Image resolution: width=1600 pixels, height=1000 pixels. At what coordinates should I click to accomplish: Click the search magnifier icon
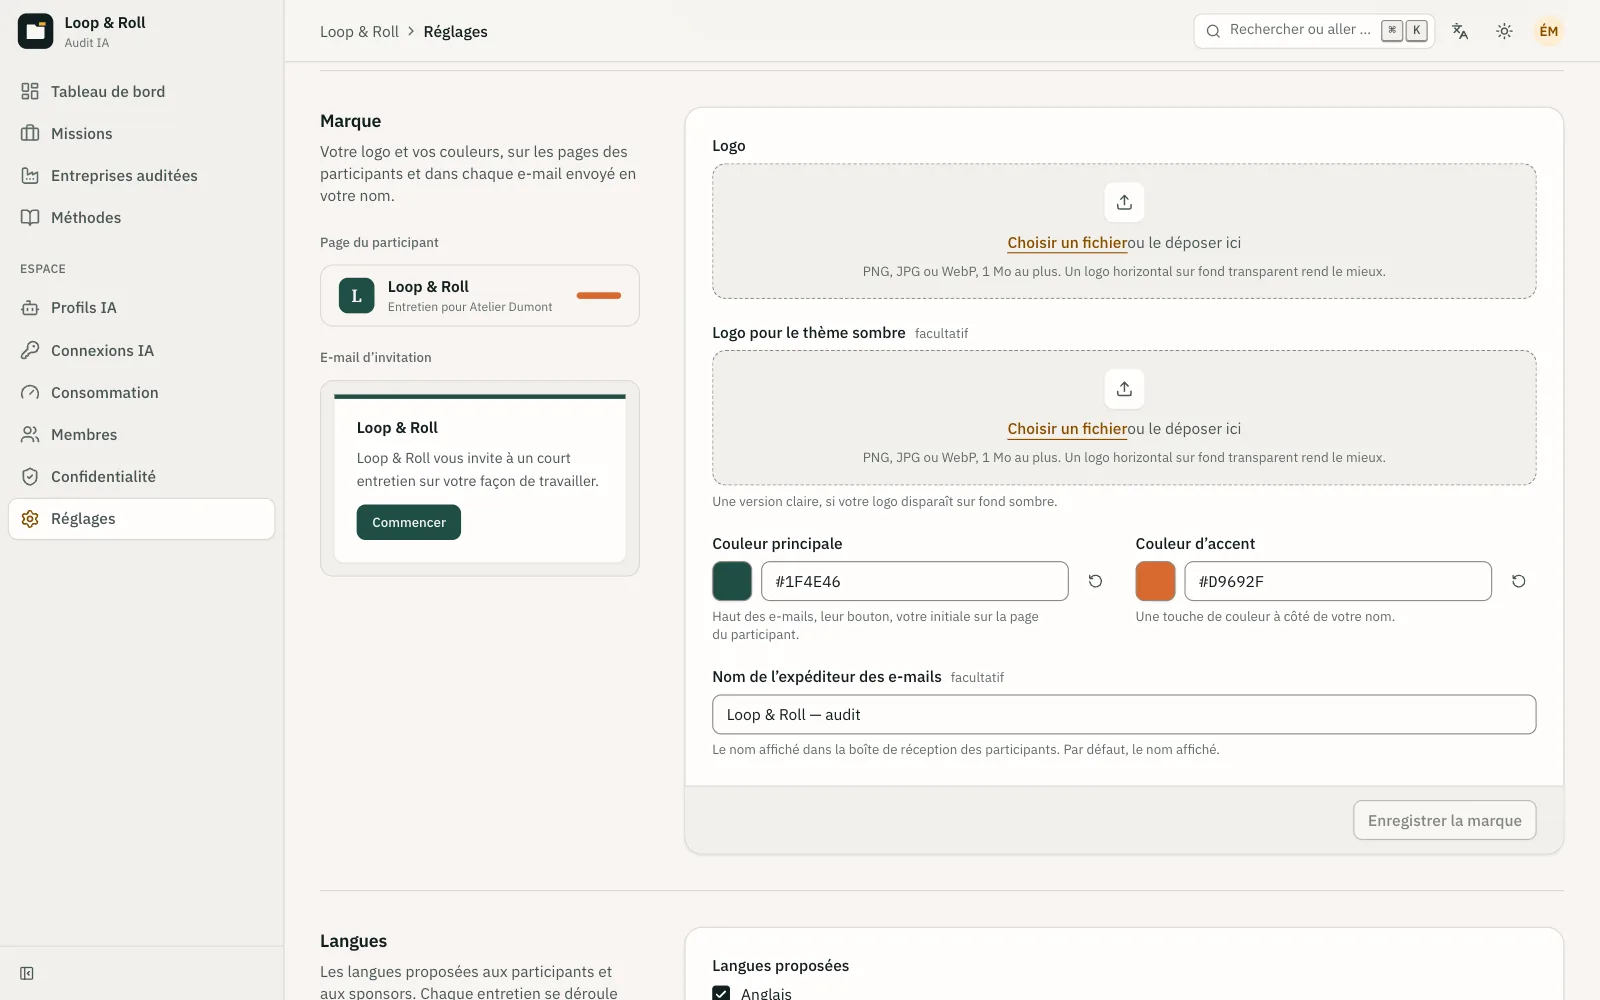(x=1213, y=31)
